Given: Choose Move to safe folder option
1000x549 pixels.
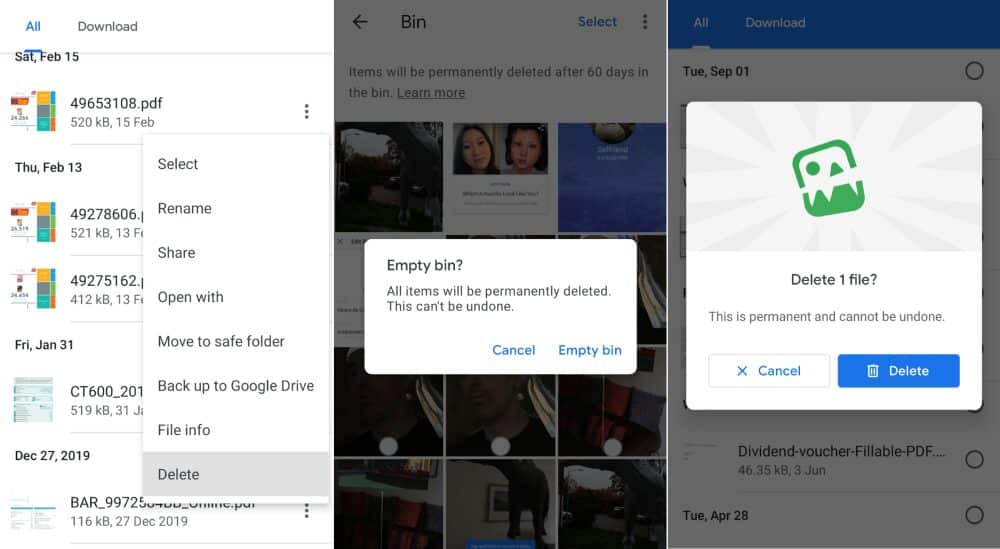Looking at the screenshot, I should click(235, 341).
